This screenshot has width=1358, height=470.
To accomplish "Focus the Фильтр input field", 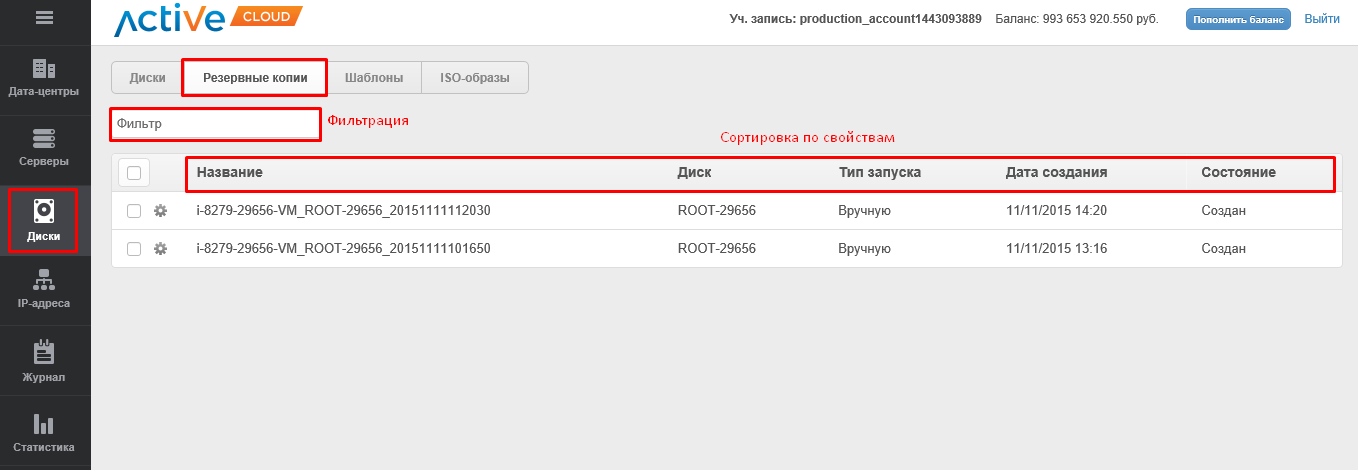I will tap(214, 124).
